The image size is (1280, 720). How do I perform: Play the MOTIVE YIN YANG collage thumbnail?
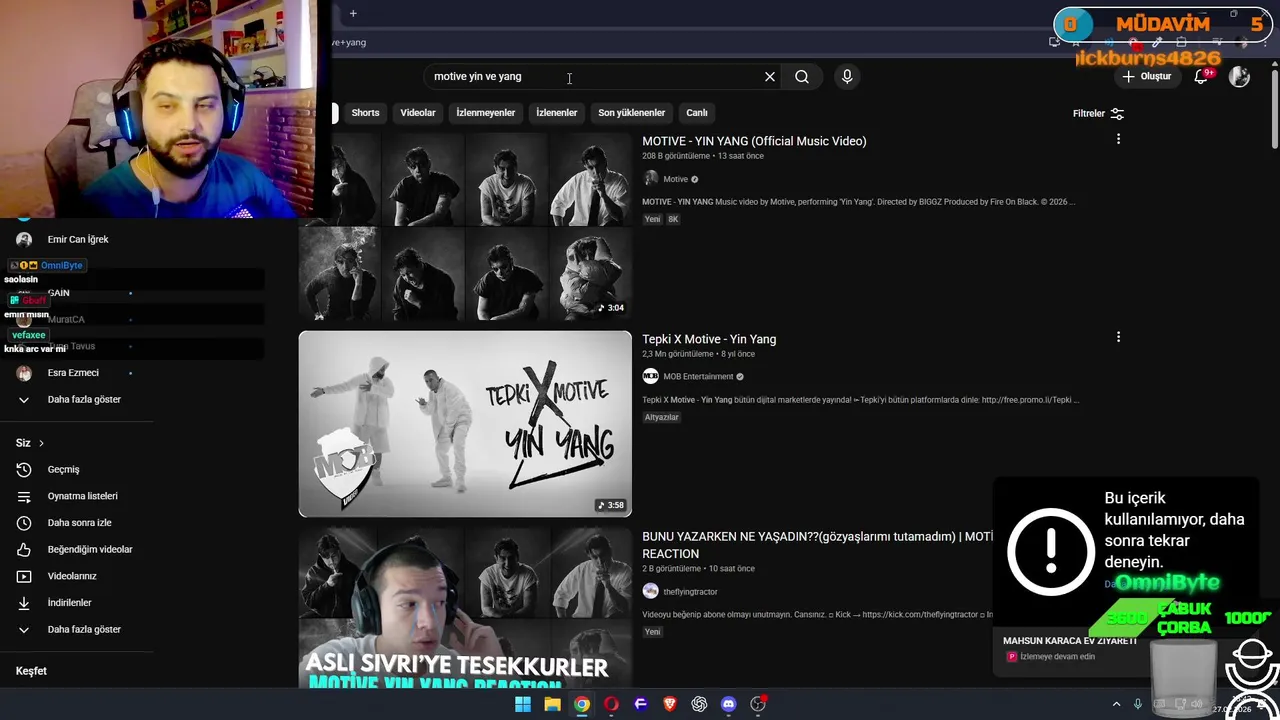point(465,226)
